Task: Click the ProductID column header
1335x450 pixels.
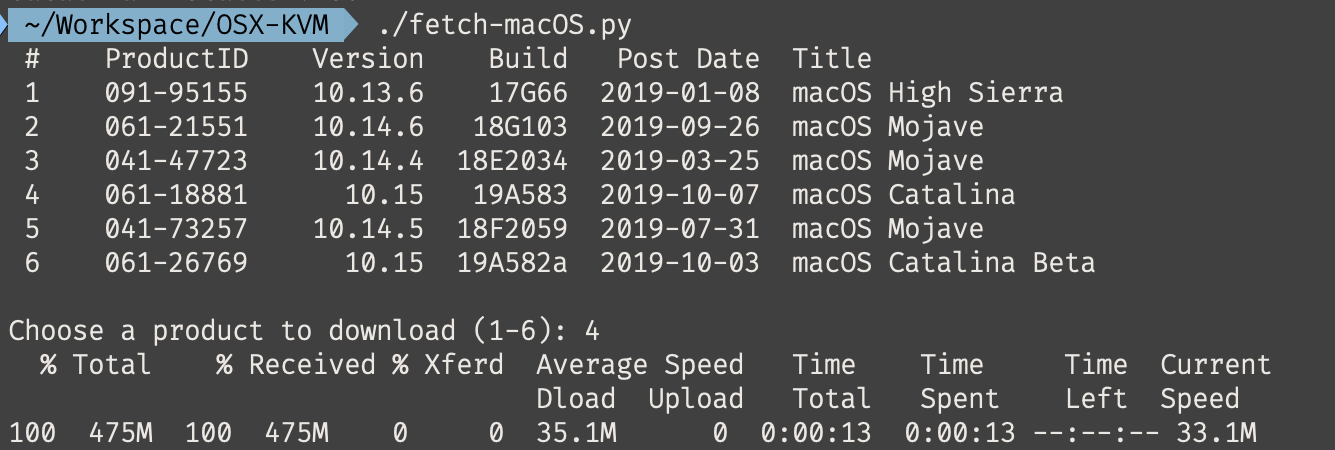Action: pos(176,58)
